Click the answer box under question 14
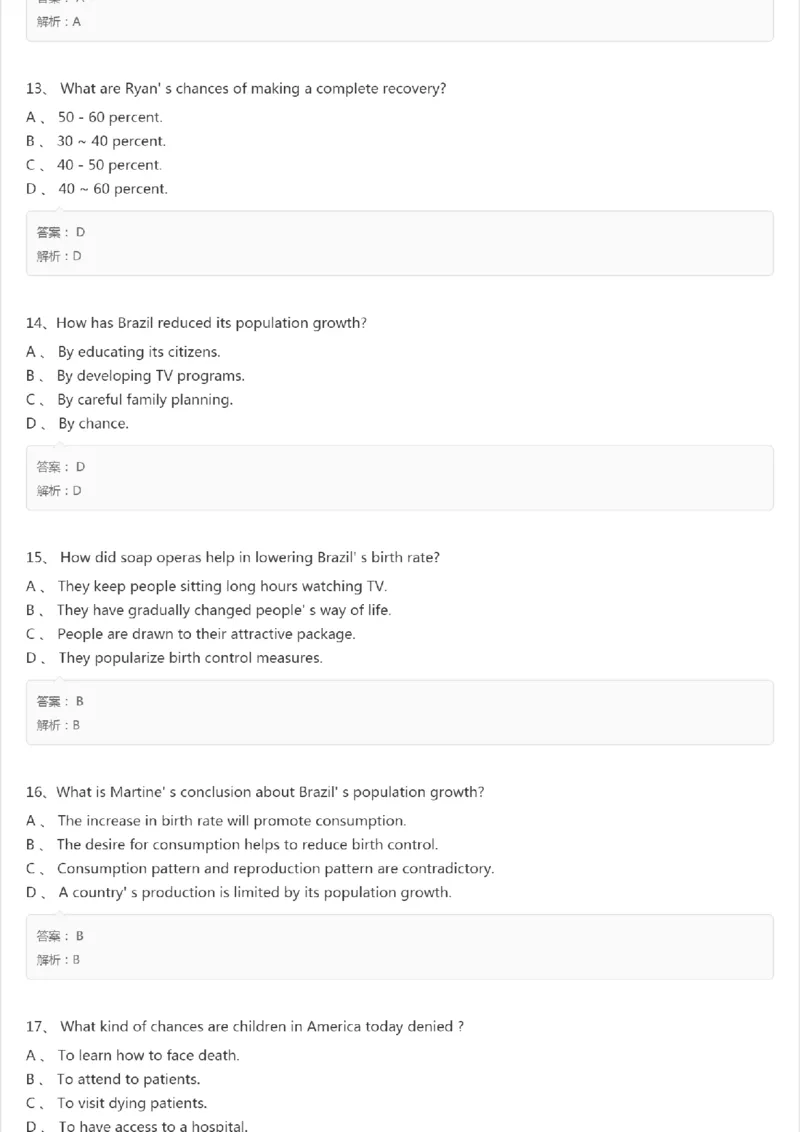The width and height of the screenshot is (800, 1132). [x=399, y=478]
